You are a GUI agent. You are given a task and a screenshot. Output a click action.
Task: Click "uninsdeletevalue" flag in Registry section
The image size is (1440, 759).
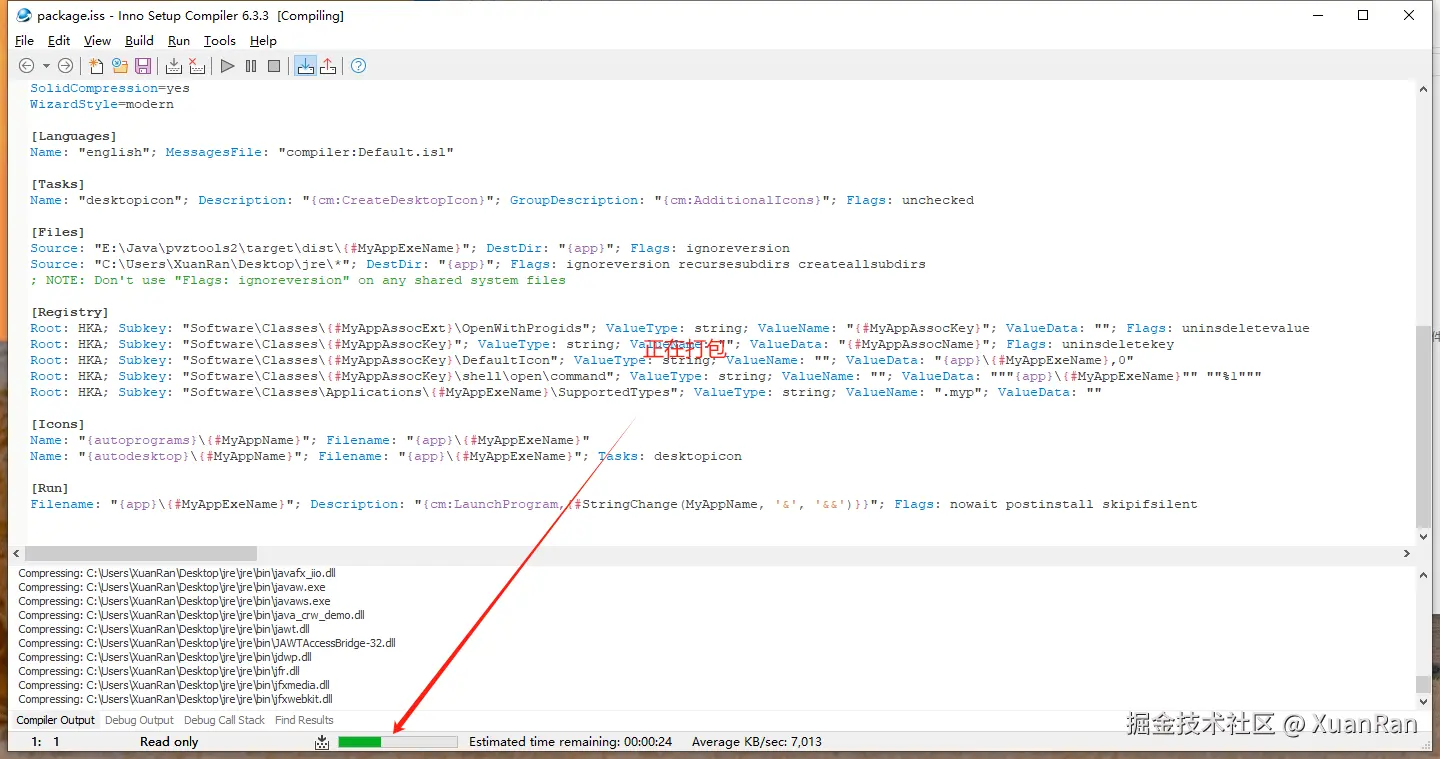pos(1246,328)
